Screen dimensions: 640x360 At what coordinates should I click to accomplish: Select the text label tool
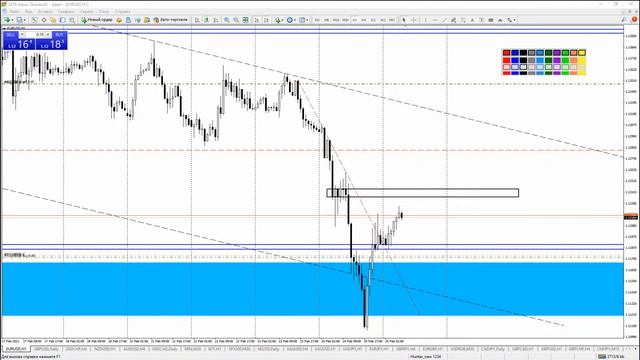pos(482,20)
